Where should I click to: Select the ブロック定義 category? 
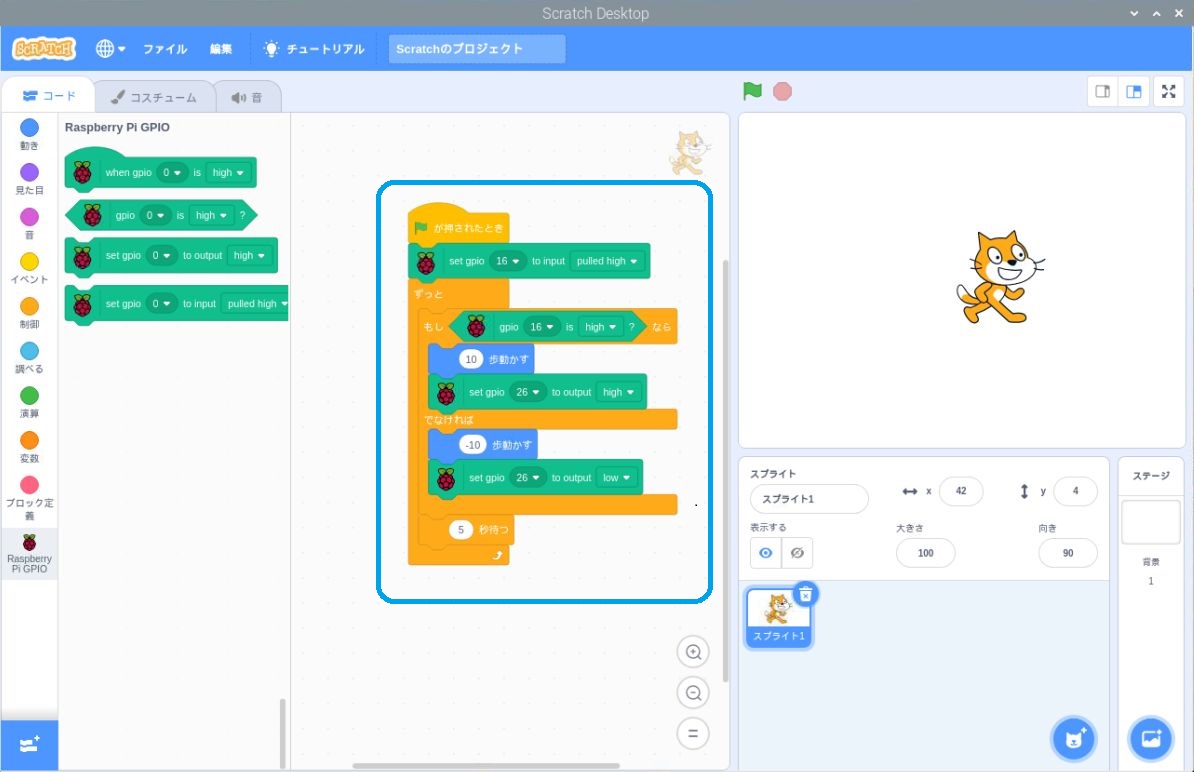click(29, 499)
